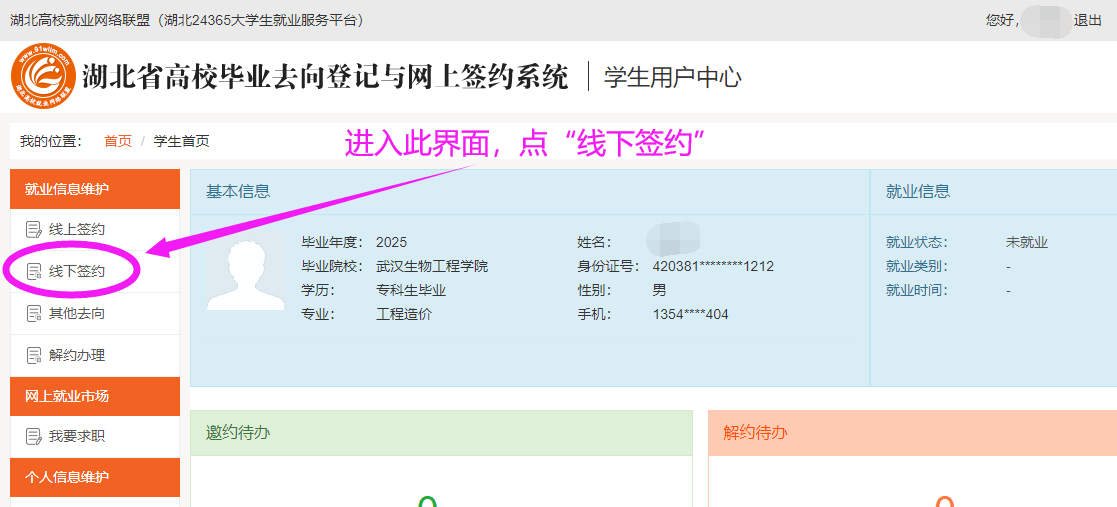Click the 解约办理 document icon
Screen dimensions: 1117x507
[33, 356]
